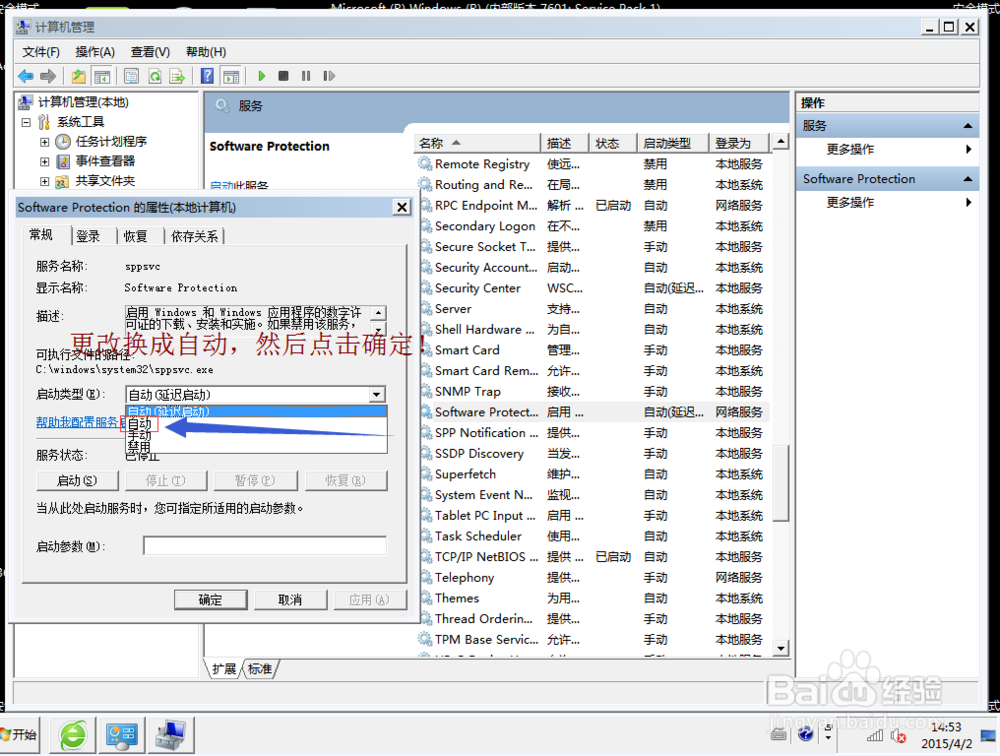Stop the service with the black square icon

tap(285, 76)
